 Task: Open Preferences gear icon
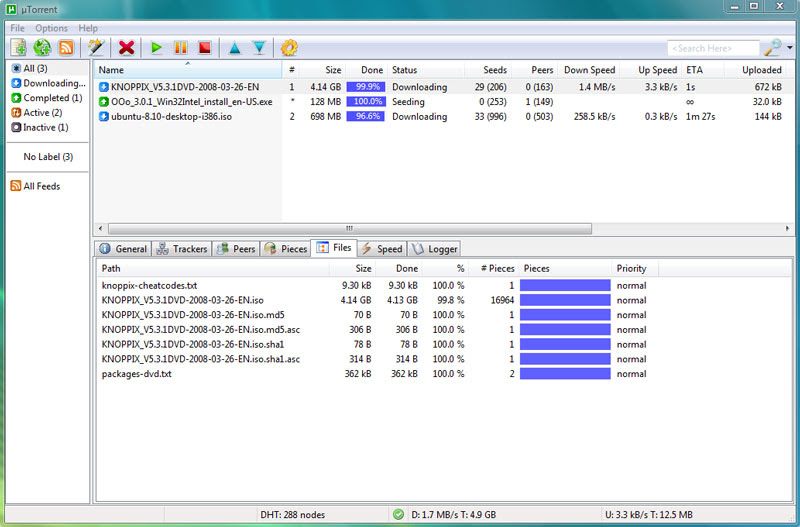pyautogui.click(x=289, y=47)
